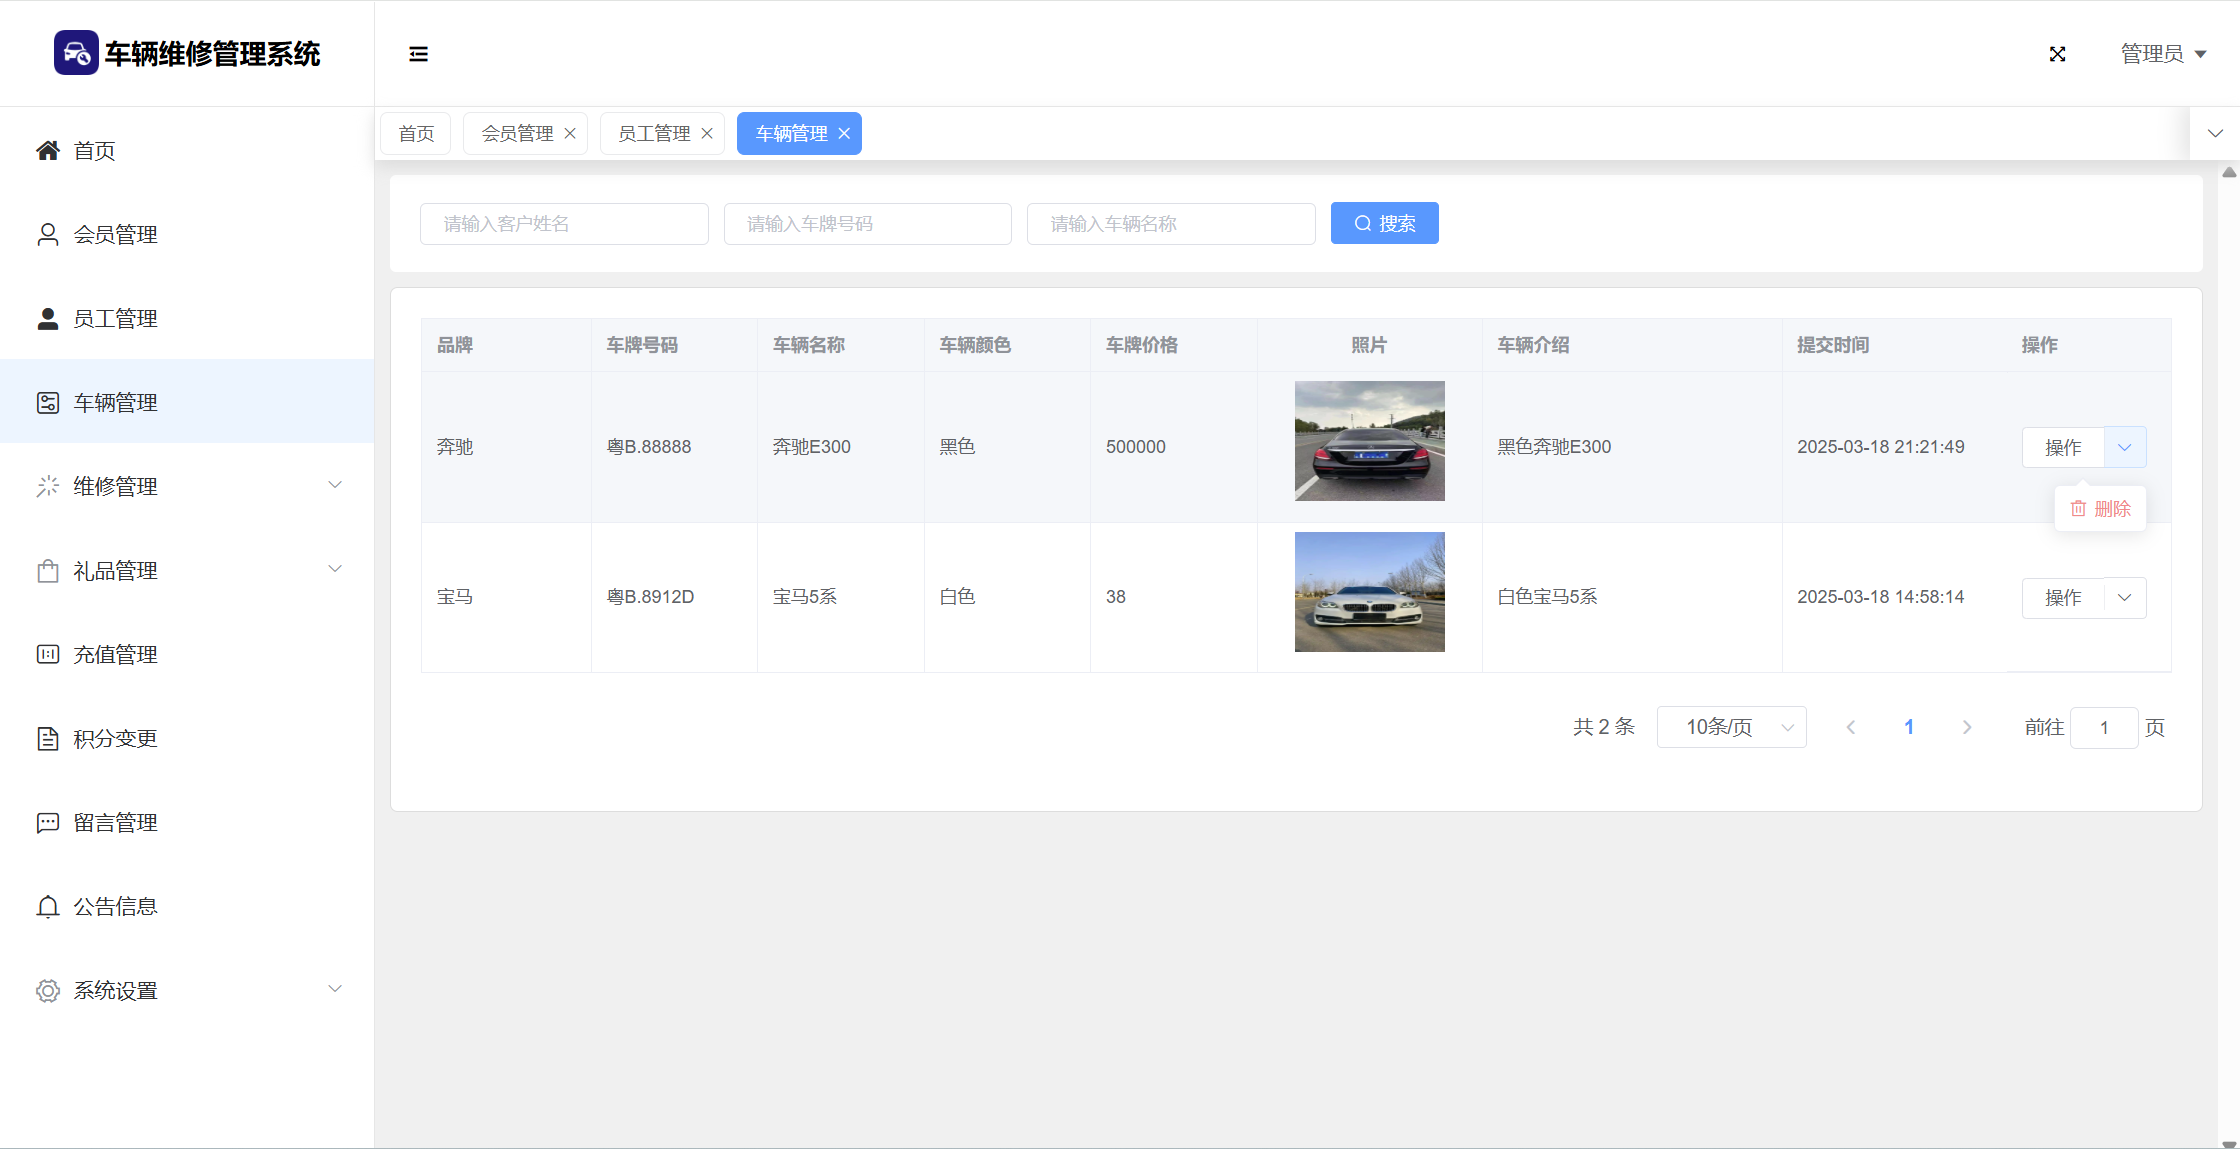Go to 会员管理 in the sidebar
This screenshot has height=1149, width=2240.
pos(115,235)
